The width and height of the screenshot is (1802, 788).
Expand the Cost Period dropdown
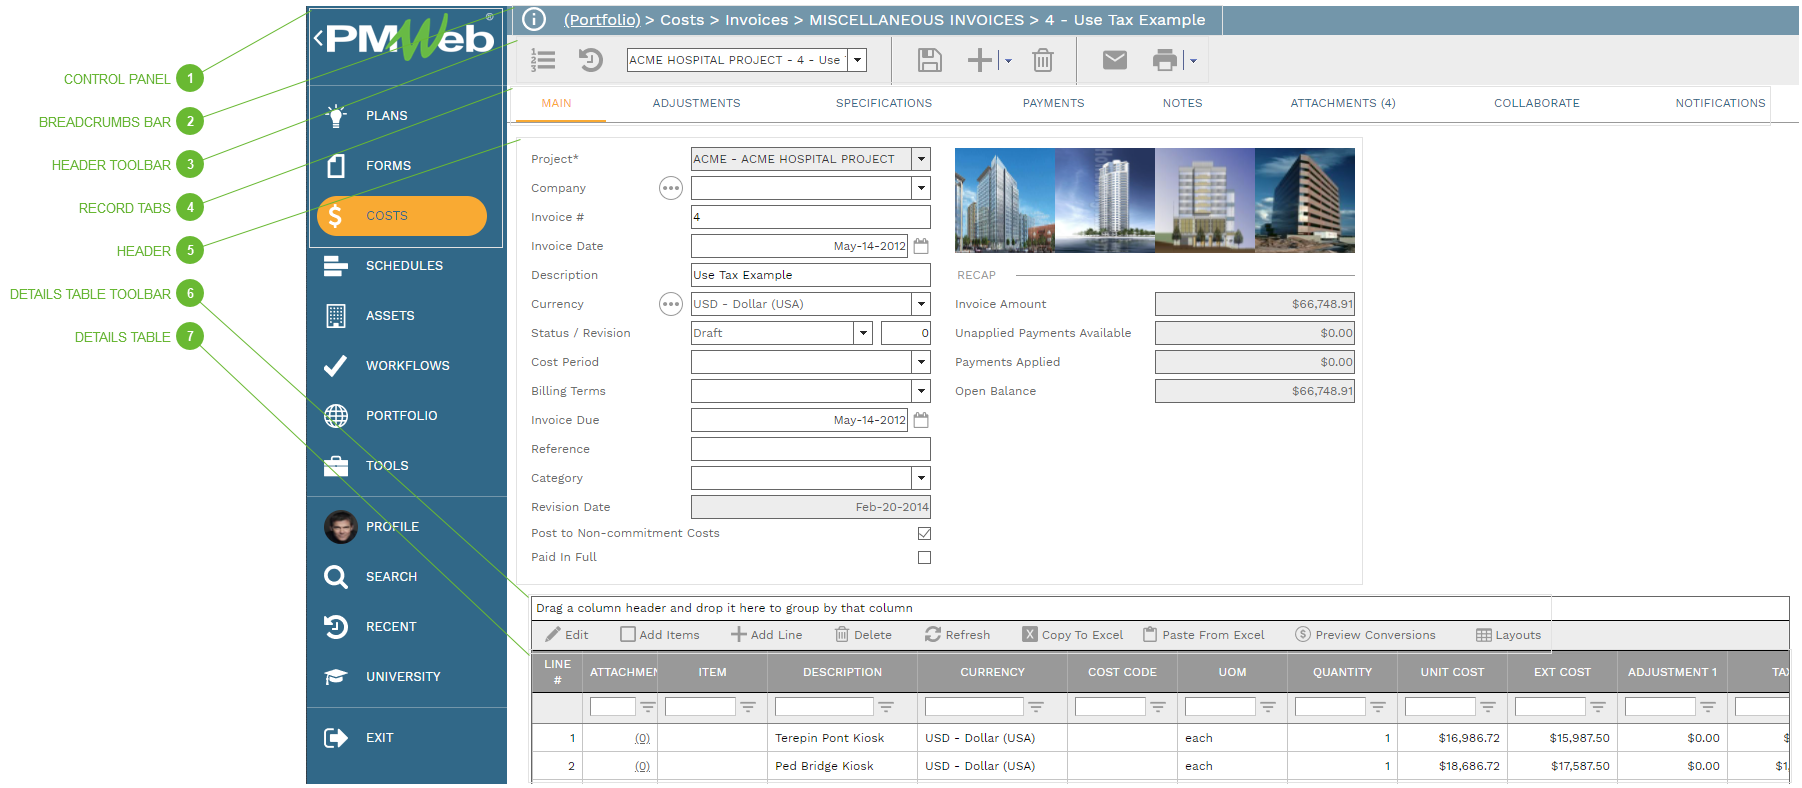coord(921,362)
